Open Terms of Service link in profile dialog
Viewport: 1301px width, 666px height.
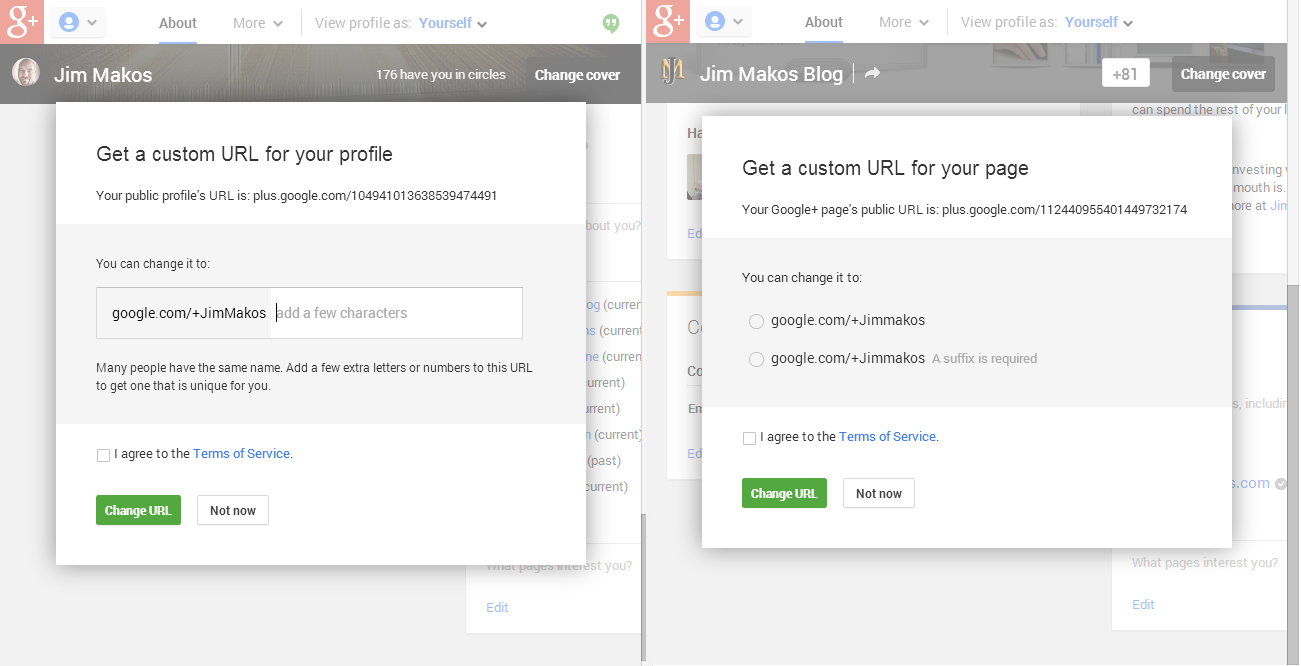[x=241, y=454]
